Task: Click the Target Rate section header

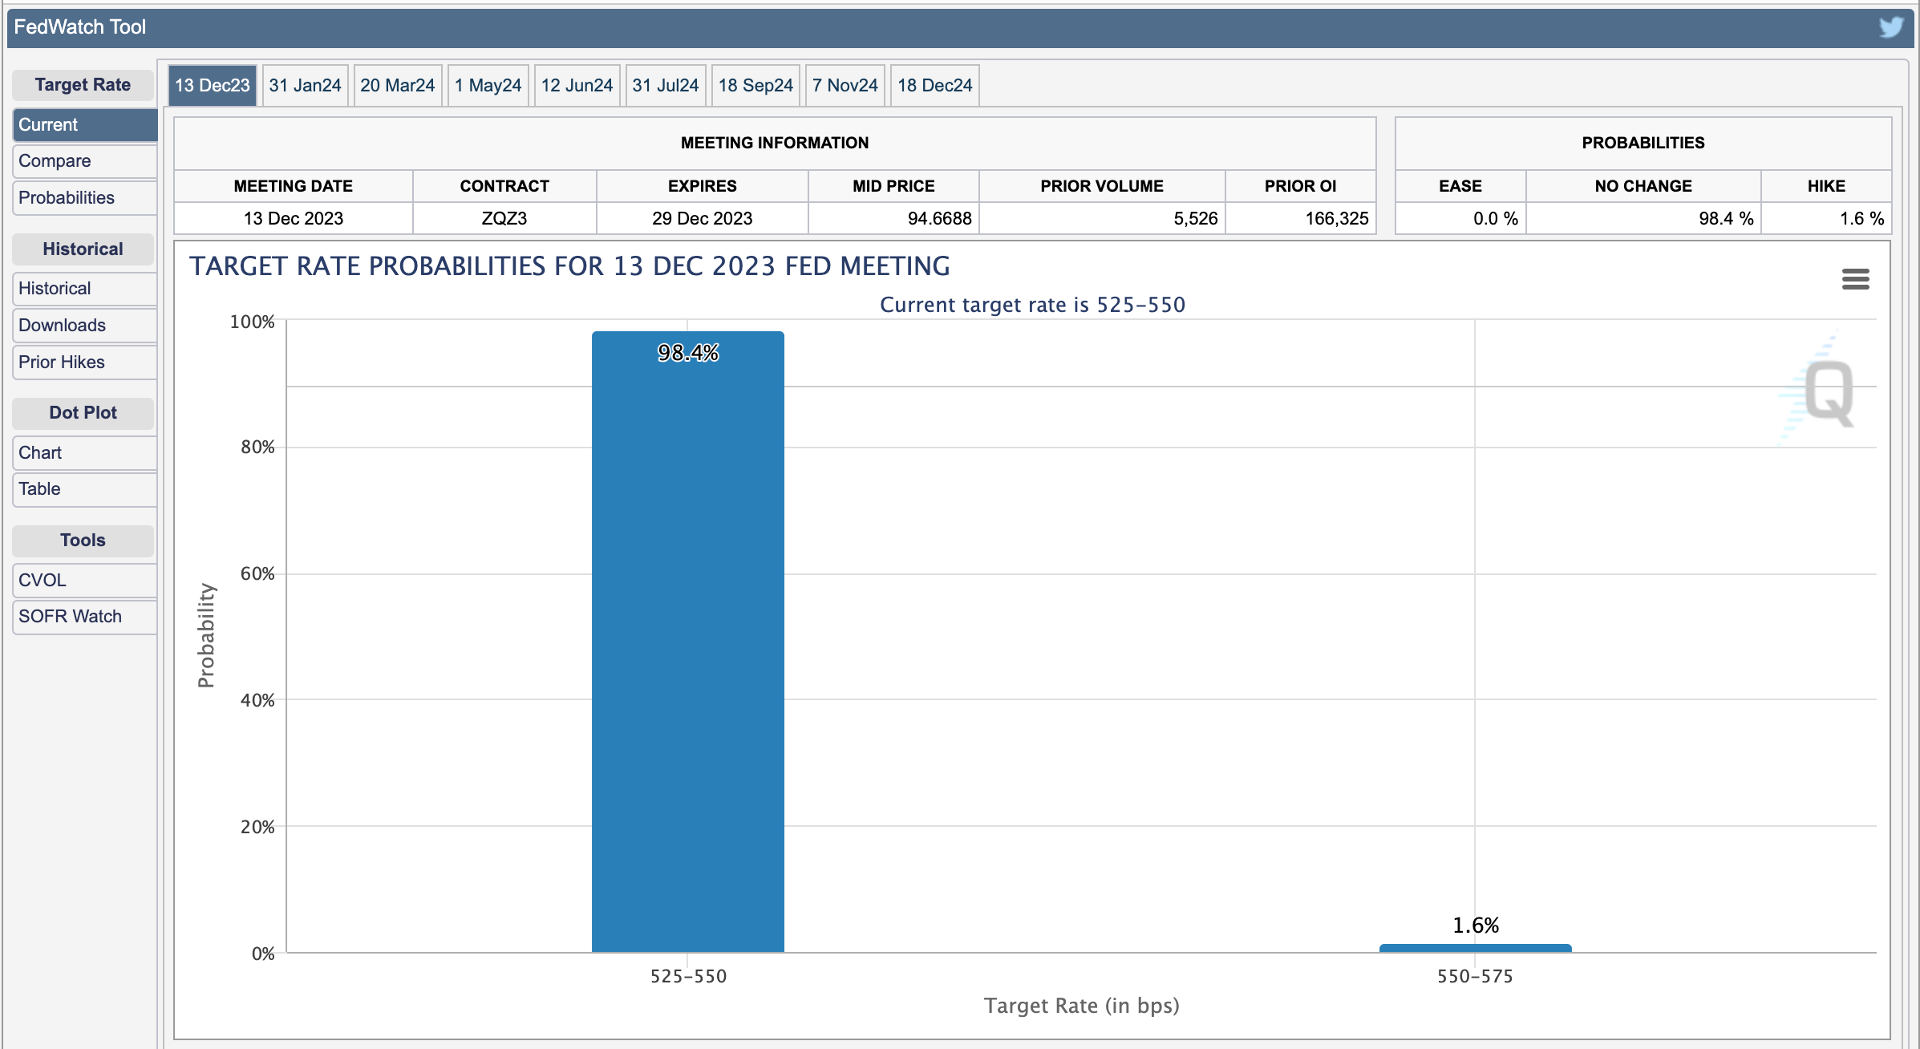Action: [x=83, y=85]
